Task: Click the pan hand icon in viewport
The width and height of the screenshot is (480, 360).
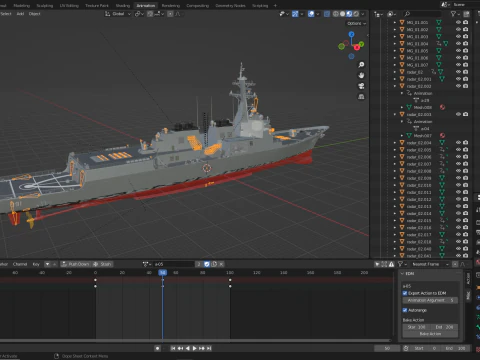Action: (361, 75)
